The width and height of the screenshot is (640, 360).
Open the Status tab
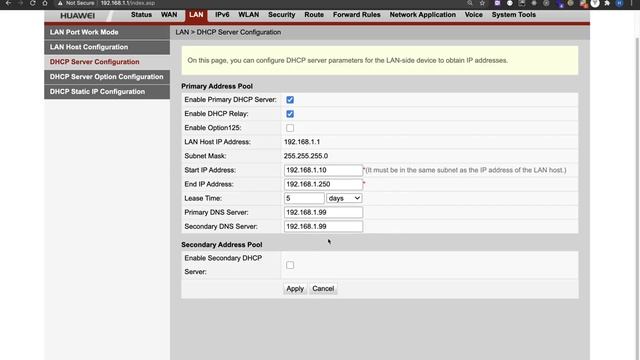(141, 15)
